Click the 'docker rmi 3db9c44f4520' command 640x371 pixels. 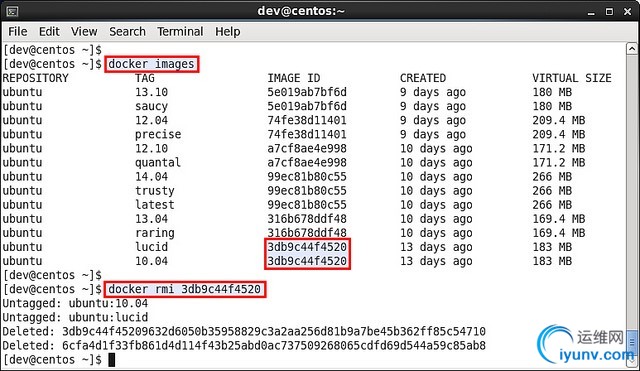coord(184,289)
